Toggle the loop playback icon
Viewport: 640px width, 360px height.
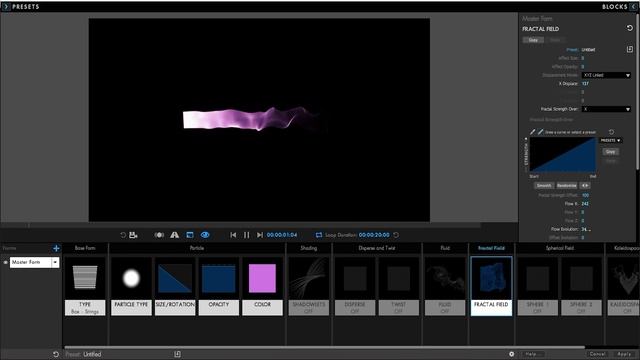point(319,235)
